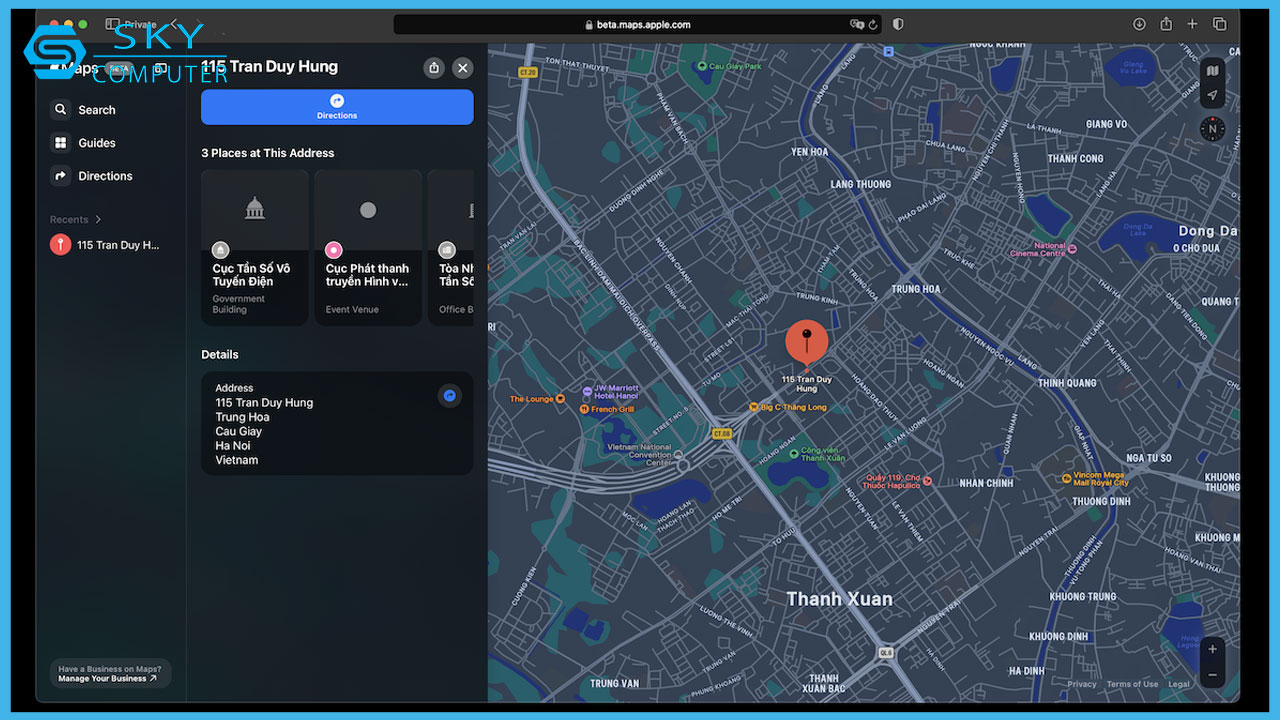The width and height of the screenshot is (1280, 720).
Task: Click the Lang Thuong map label
Action: pos(860,184)
